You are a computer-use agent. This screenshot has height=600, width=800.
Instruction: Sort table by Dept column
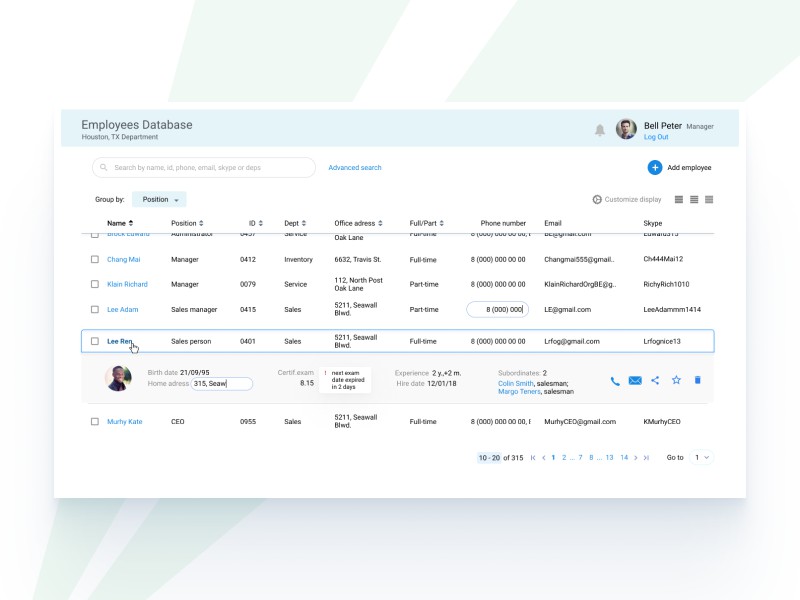(x=295, y=223)
